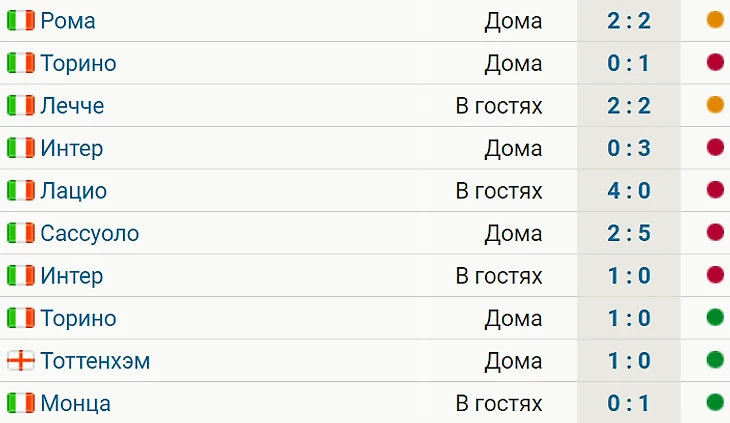Viewport: 730px width, 423px height.
Task: Click the 4 : 0 score against Лацио
Action: [x=629, y=190]
